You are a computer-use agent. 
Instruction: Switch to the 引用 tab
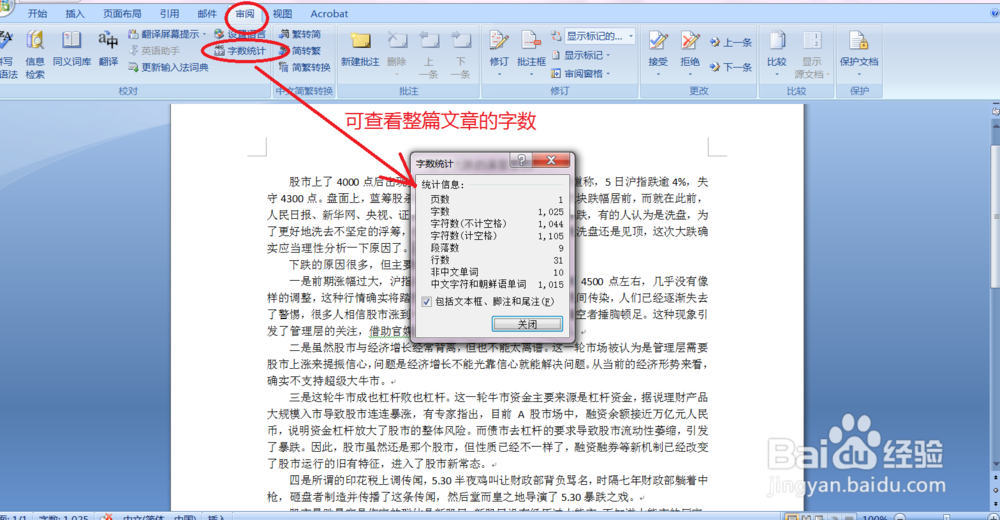[169, 13]
